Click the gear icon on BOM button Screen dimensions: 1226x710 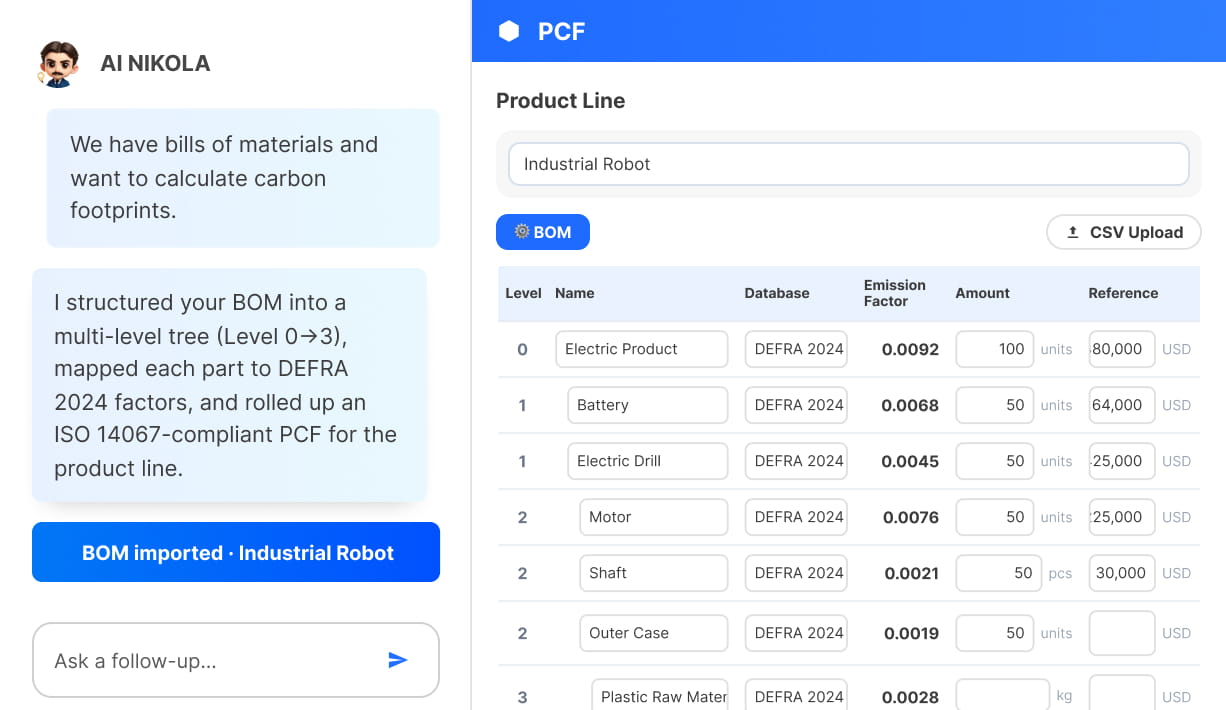(x=522, y=231)
